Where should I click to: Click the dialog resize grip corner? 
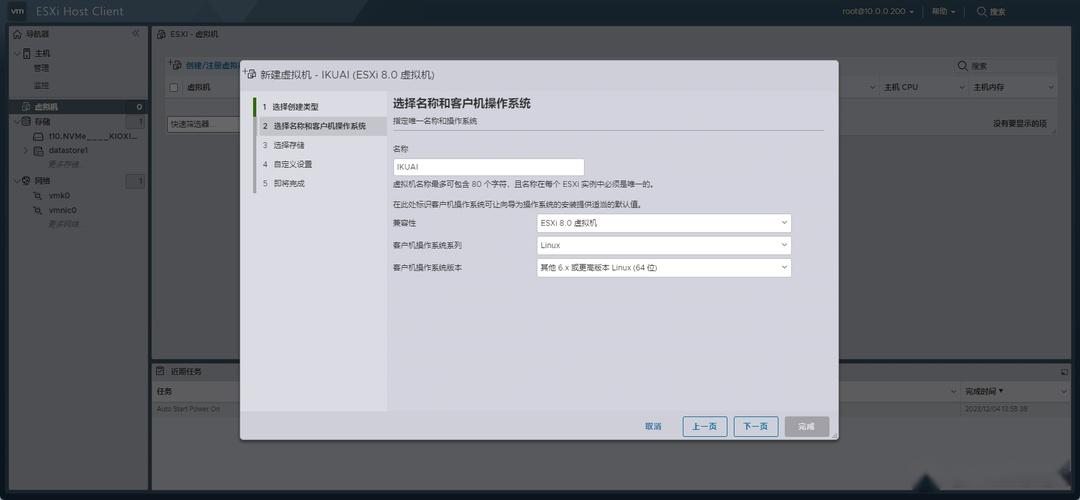click(x=834, y=435)
